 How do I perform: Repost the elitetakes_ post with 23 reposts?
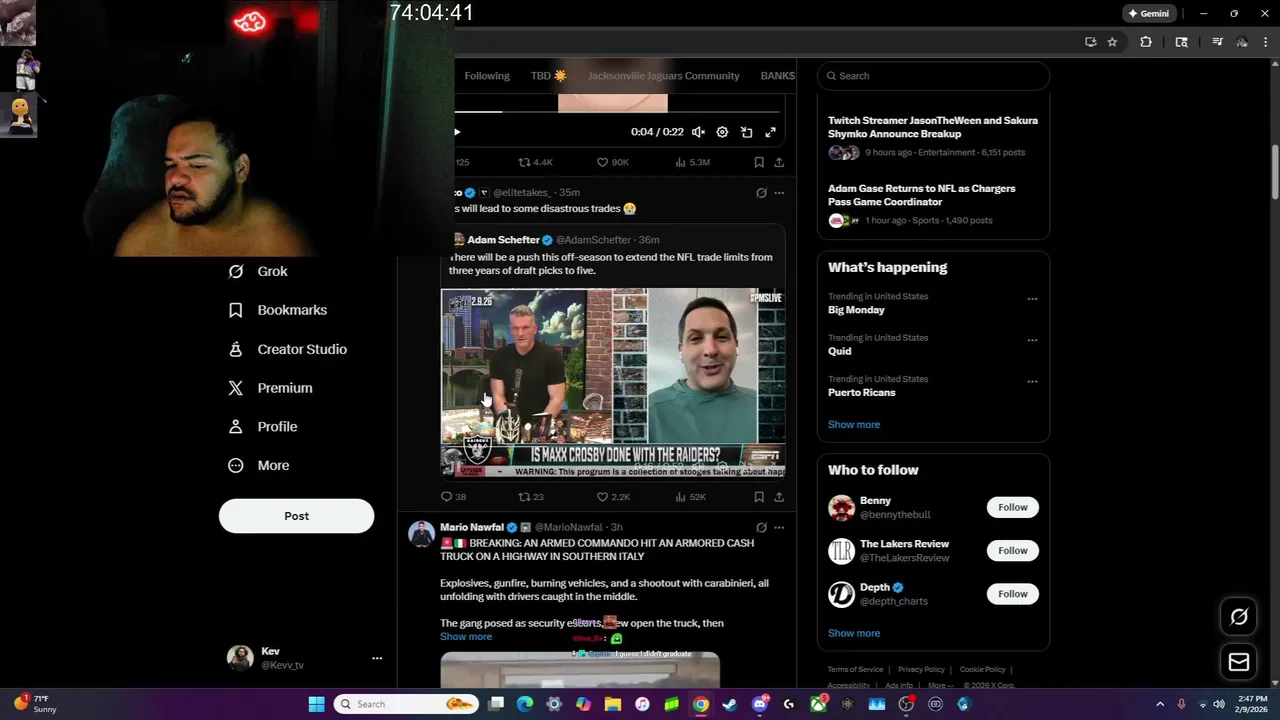click(x=531, y=497)
